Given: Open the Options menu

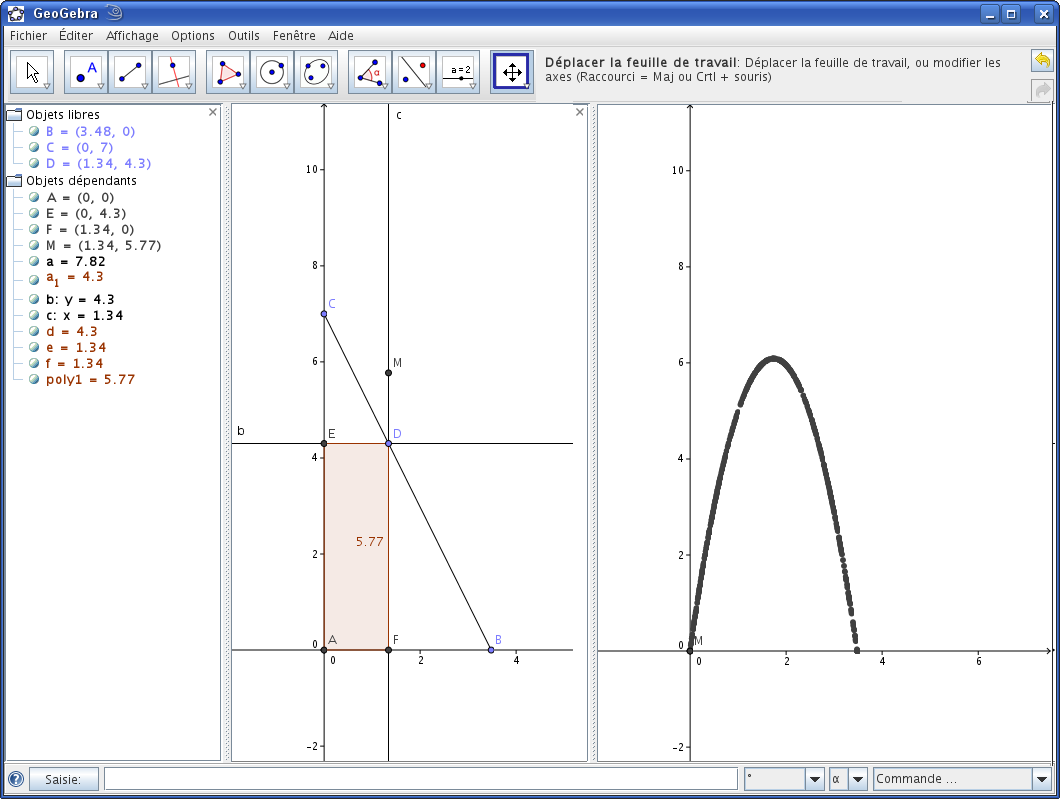Looking at the screenshot, I should (193, 36).
